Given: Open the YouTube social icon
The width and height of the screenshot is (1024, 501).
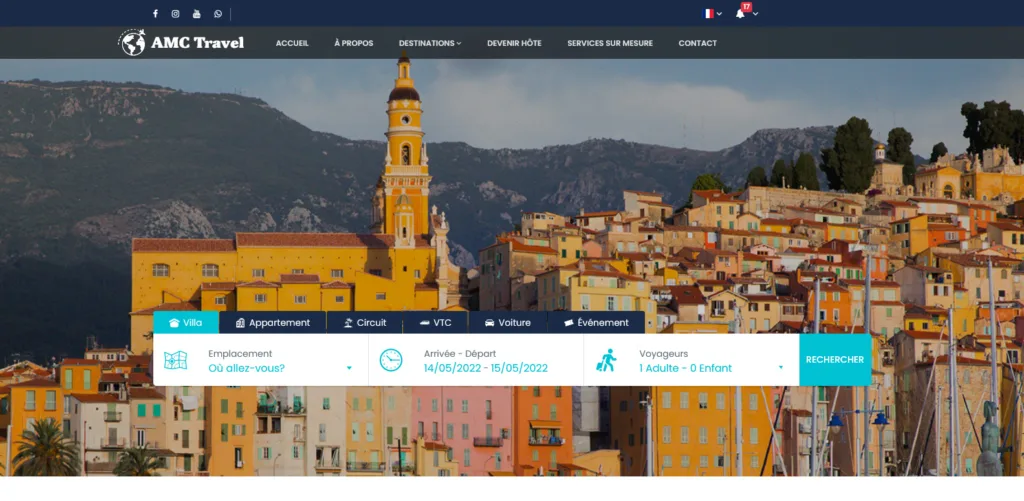Looking at the screenshot, I should tap(197, 14).
